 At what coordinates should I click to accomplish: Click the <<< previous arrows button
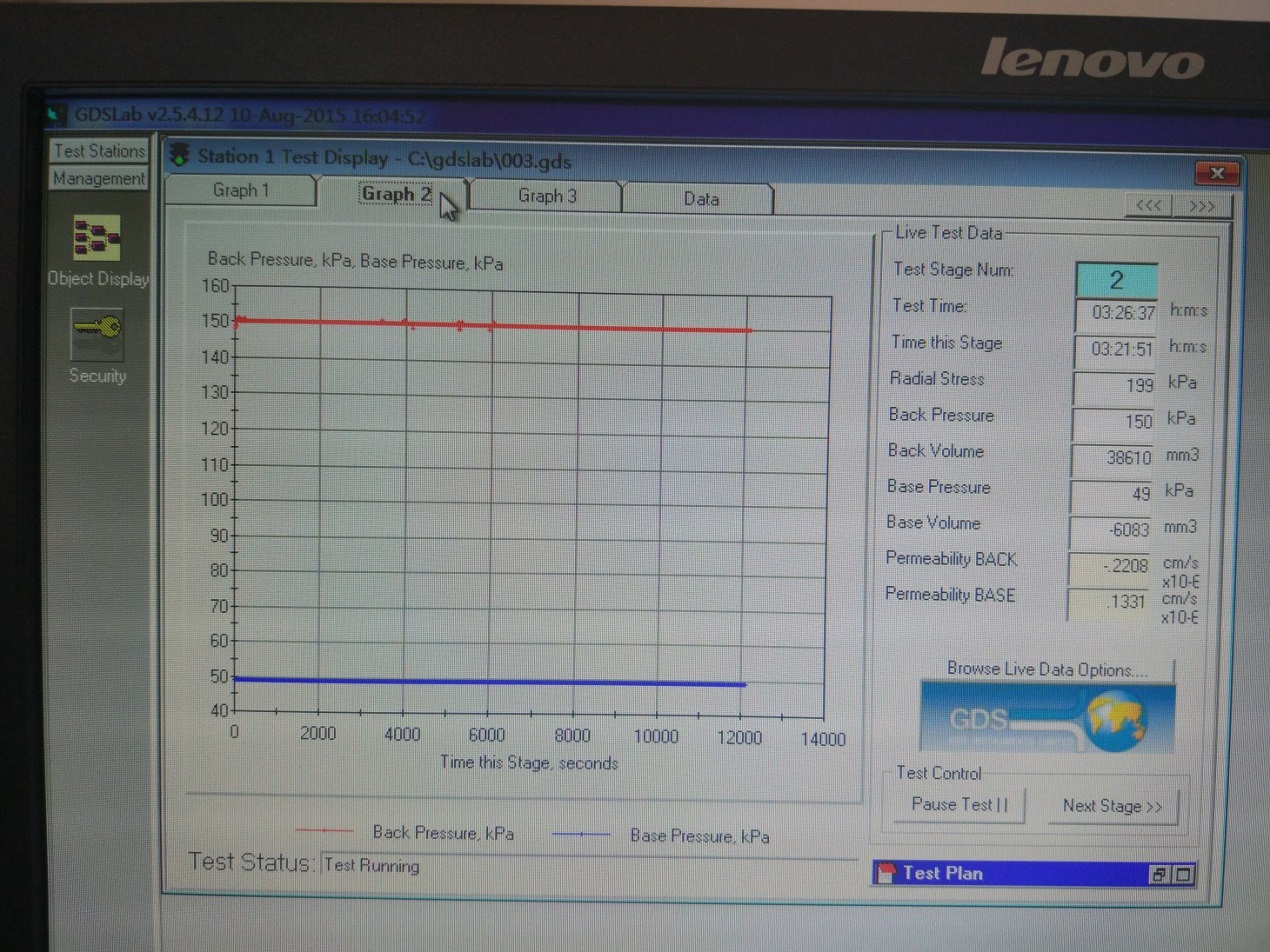(x=1149, y=206)
